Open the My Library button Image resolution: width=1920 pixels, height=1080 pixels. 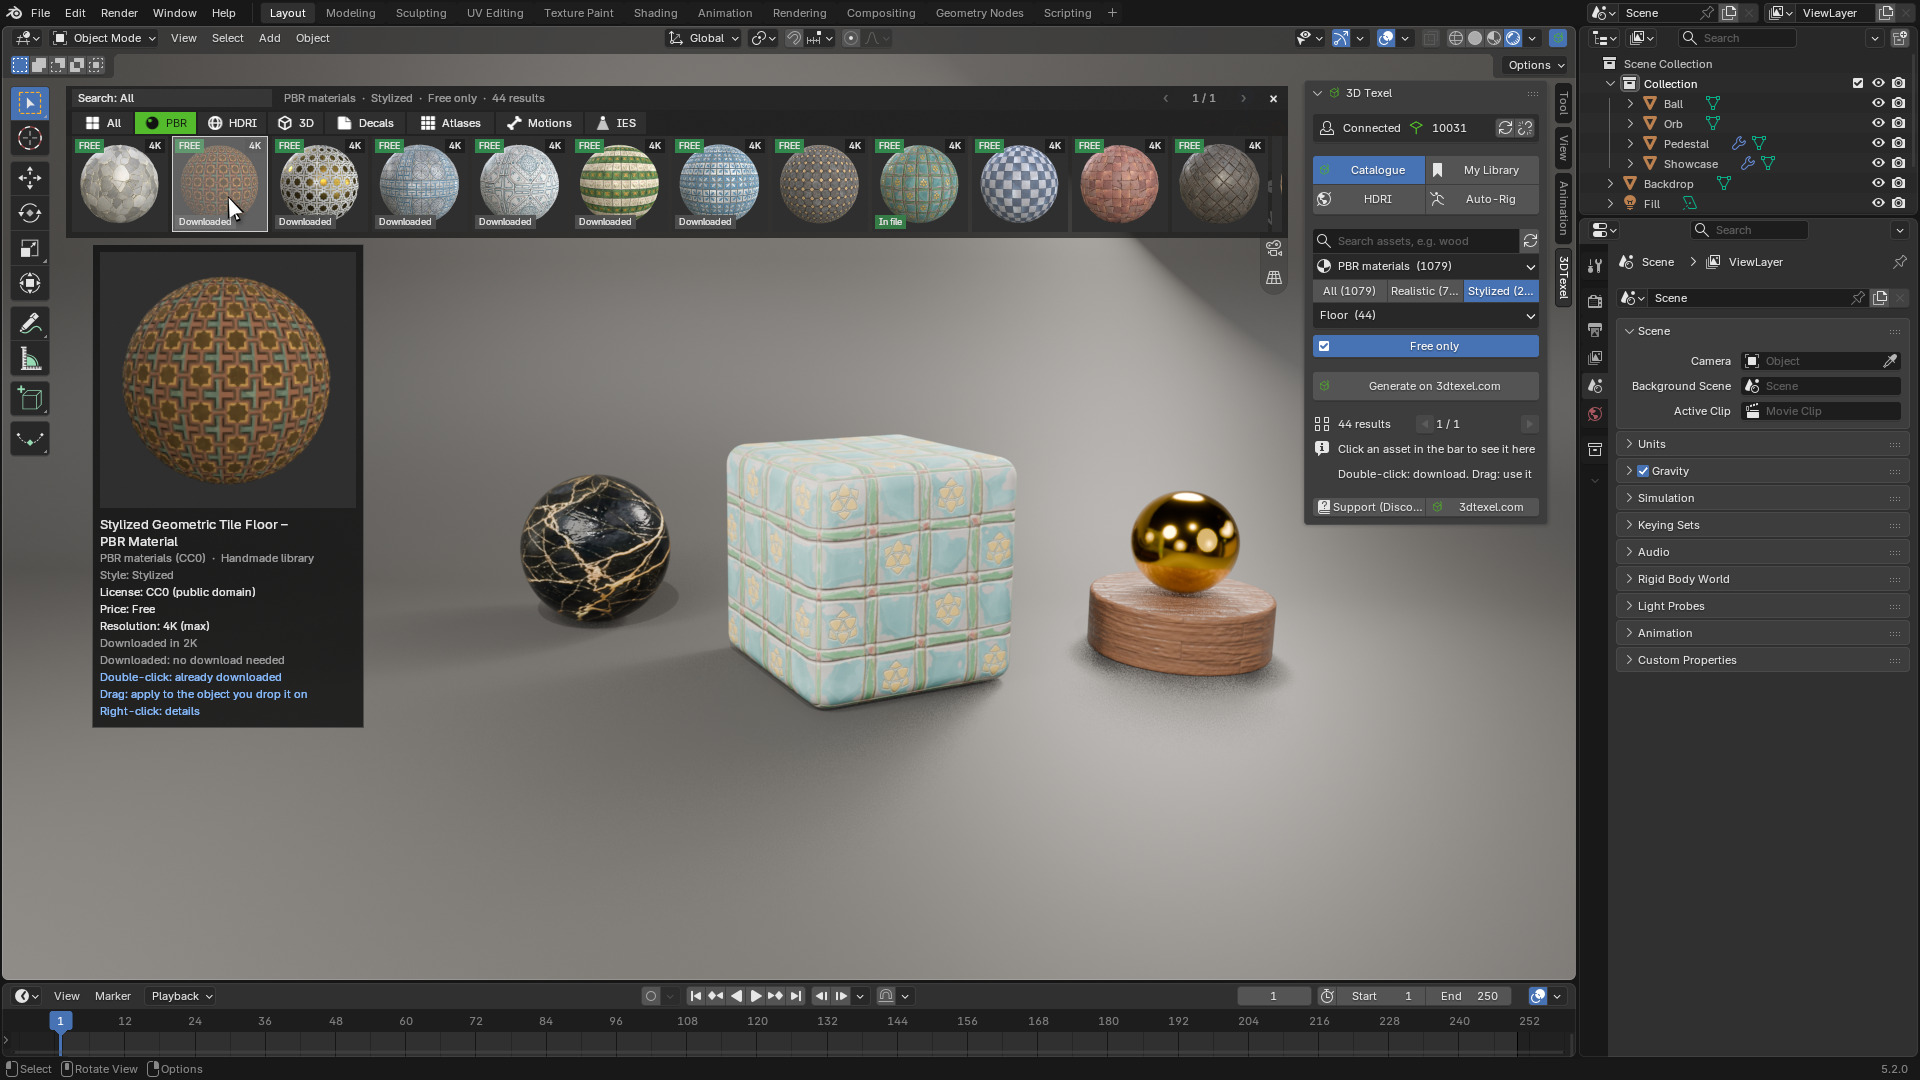1482,170
